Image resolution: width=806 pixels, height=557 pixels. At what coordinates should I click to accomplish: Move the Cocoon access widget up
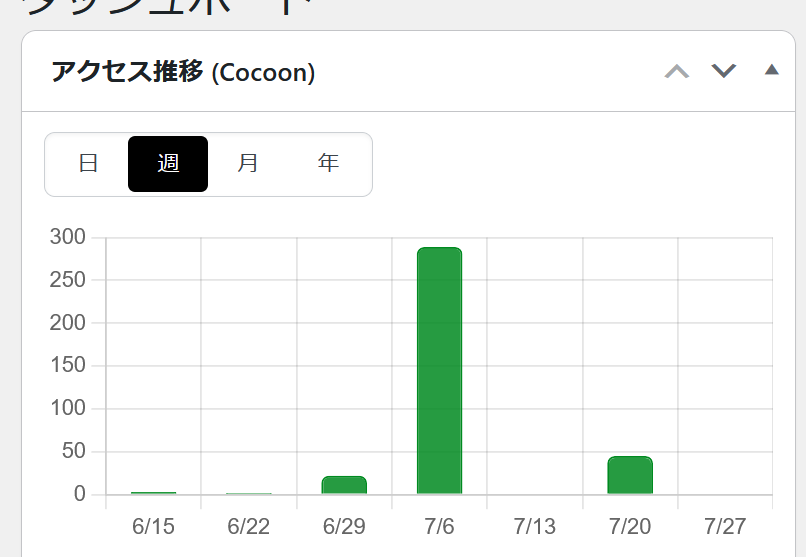pyautogui.click(x=676, y=71)
